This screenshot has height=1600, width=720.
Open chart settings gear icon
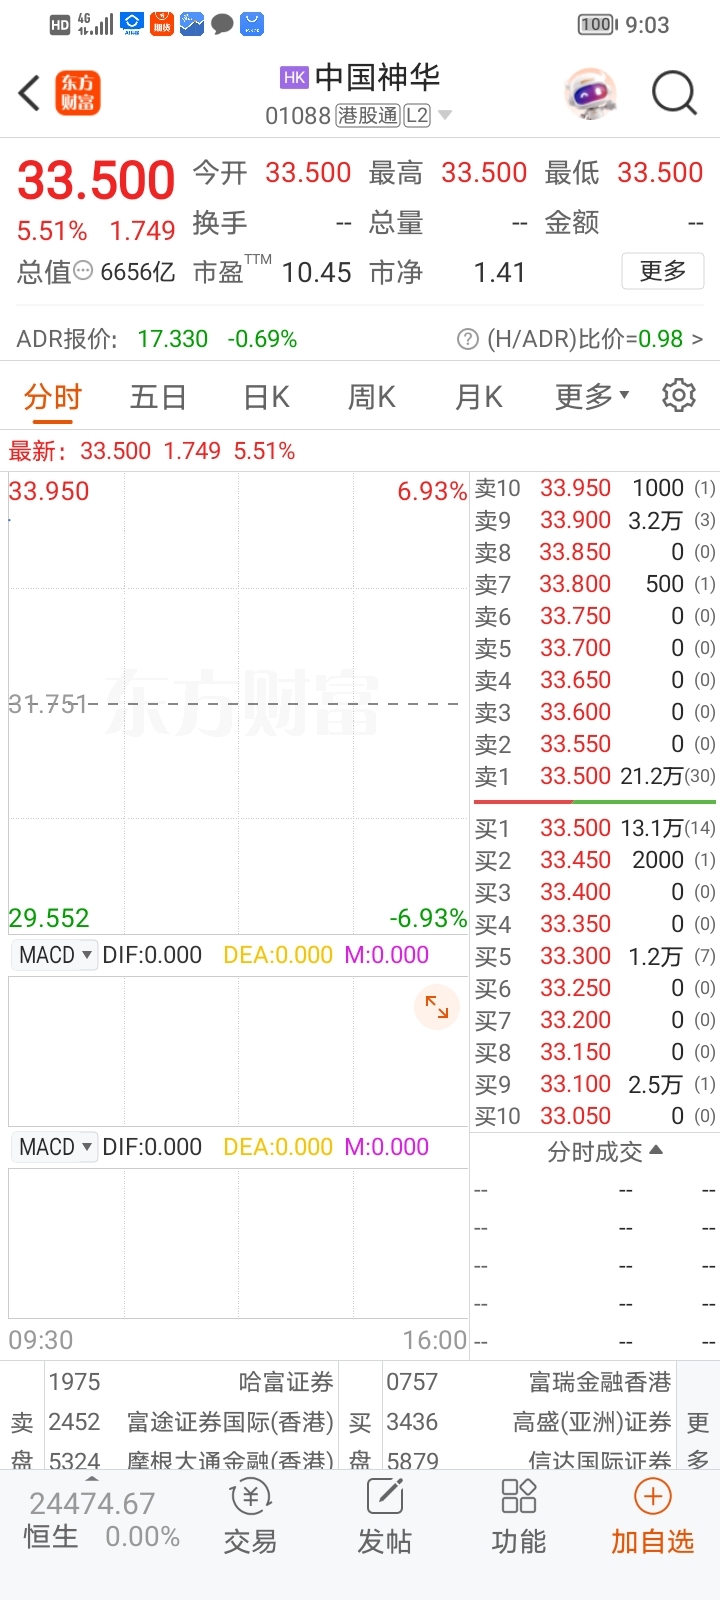pyautogui.click(x=679, y=395)
